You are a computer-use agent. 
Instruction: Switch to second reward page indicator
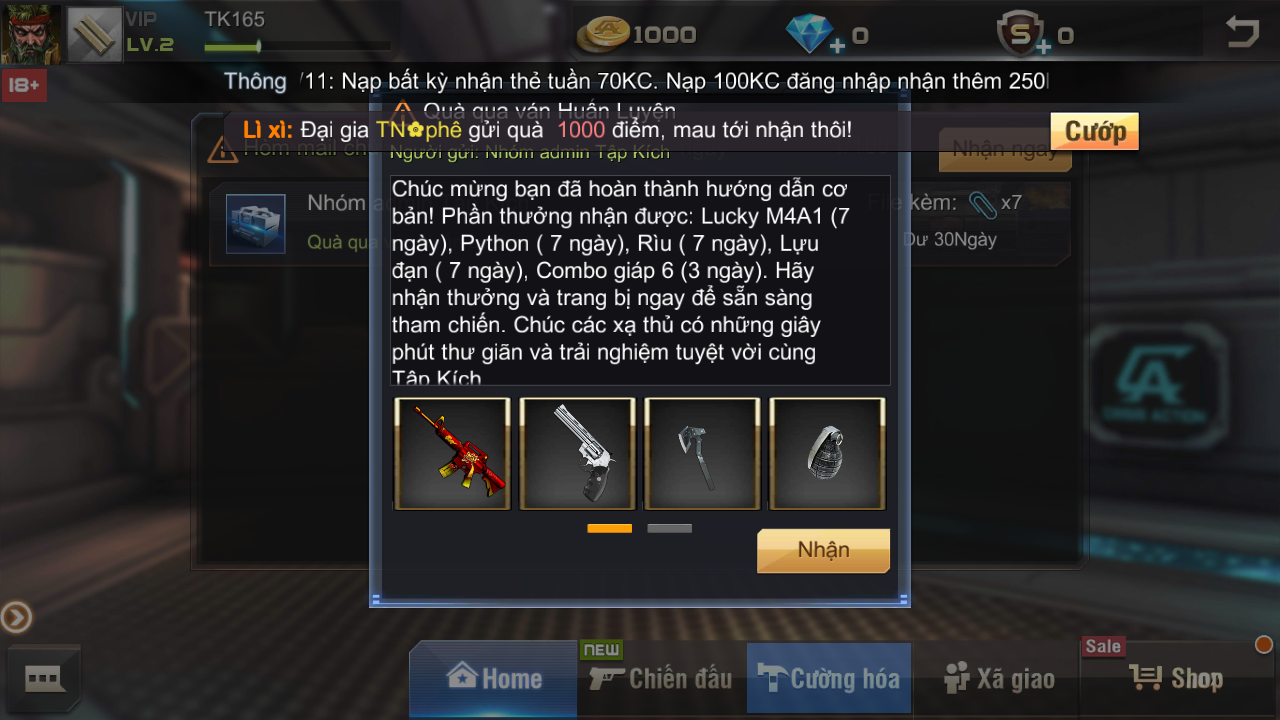[669, 528]
